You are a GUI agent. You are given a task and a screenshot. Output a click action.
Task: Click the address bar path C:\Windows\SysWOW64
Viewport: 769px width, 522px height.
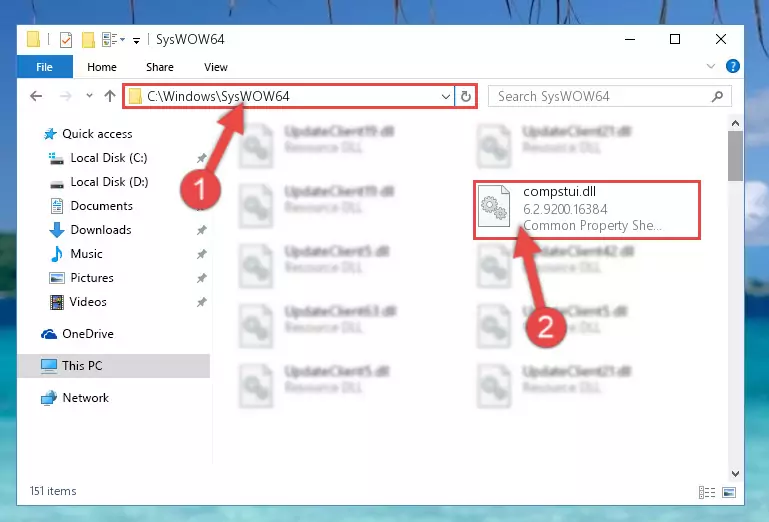(218, 96)
